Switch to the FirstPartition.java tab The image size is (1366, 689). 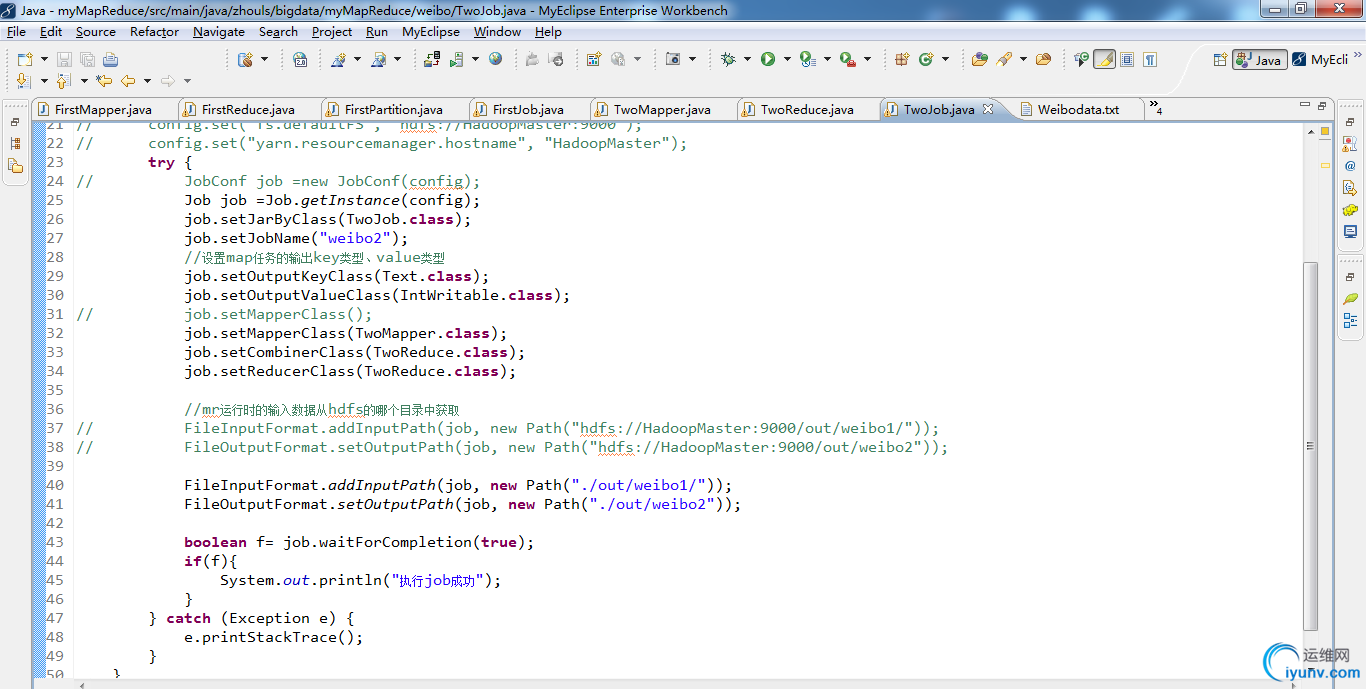pyautogui.click(x=394, y=110)
